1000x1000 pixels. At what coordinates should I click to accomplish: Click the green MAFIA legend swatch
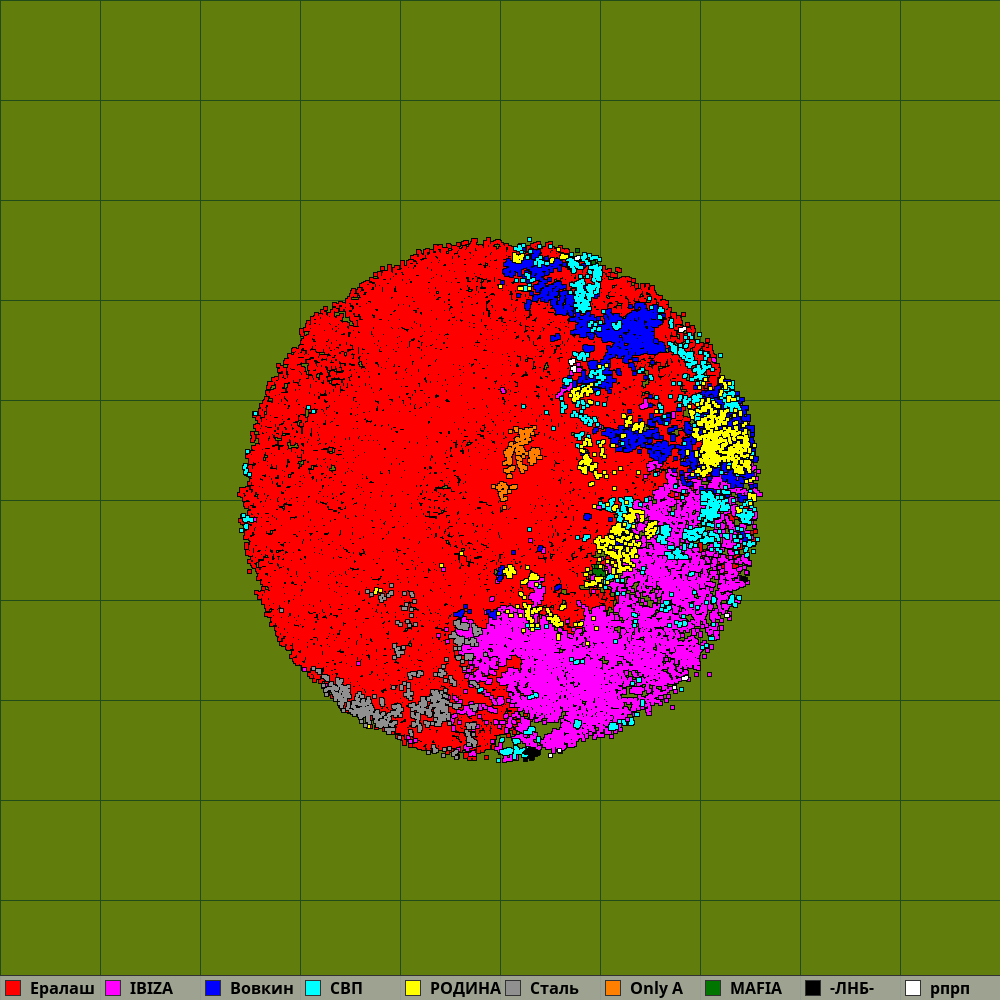[x=713, y=988]
